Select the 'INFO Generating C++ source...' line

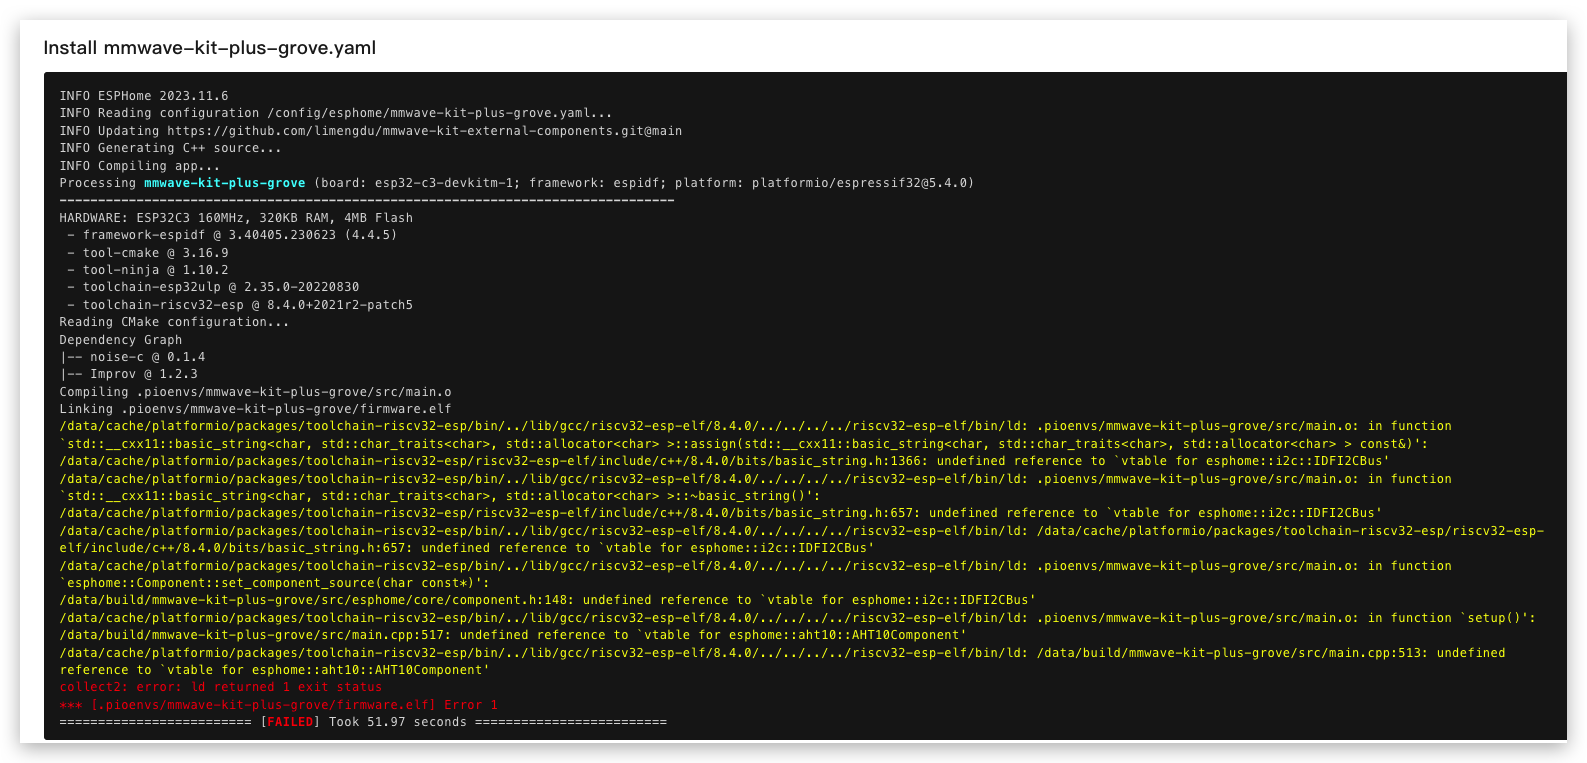(x=171, y=148)
